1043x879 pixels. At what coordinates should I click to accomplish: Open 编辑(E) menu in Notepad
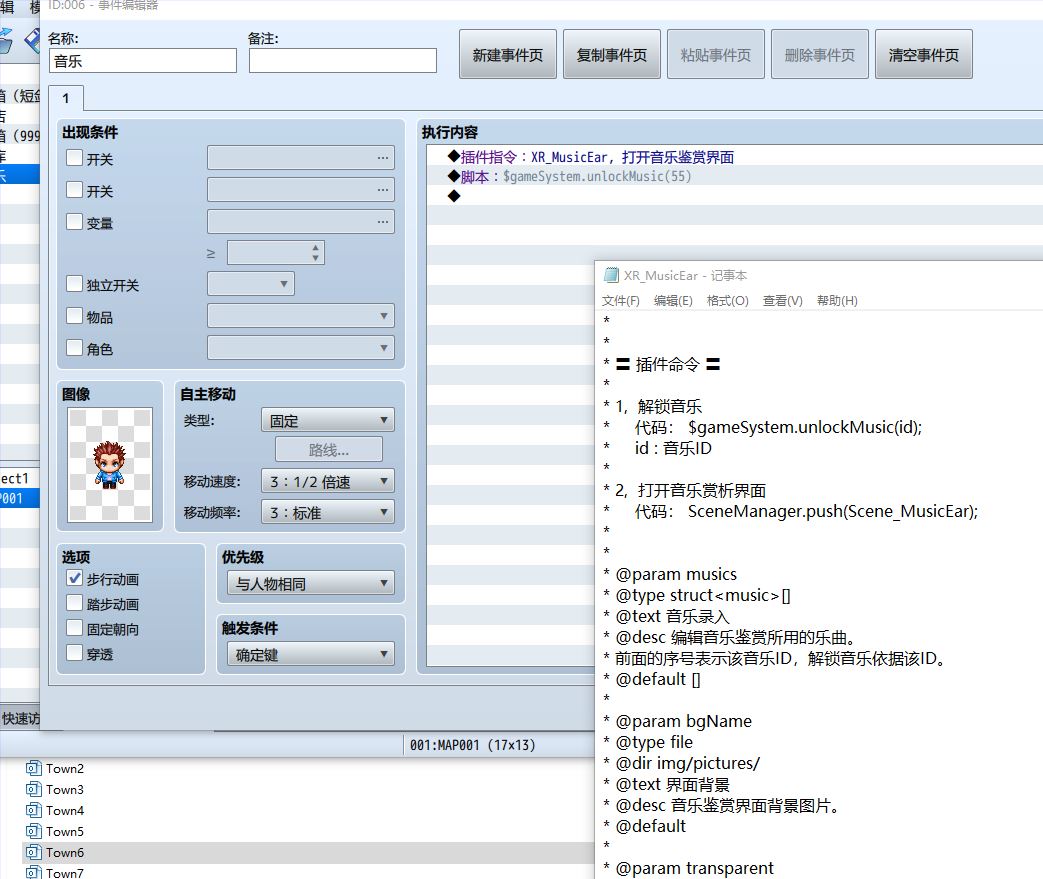tap(673, 301)
